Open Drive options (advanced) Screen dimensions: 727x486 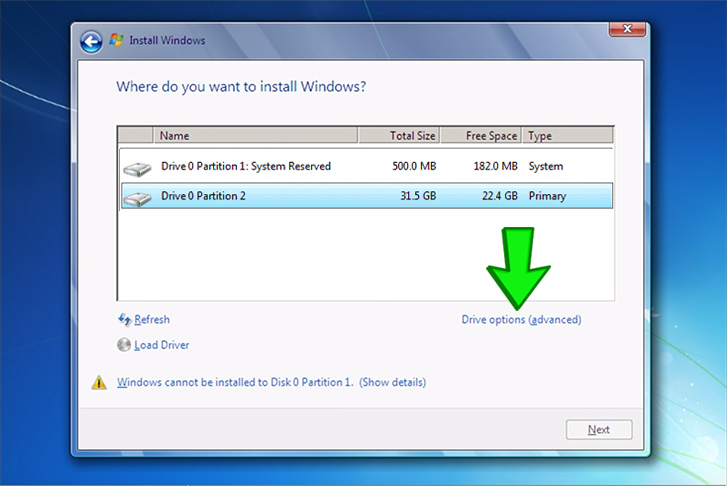click(521, 320)
